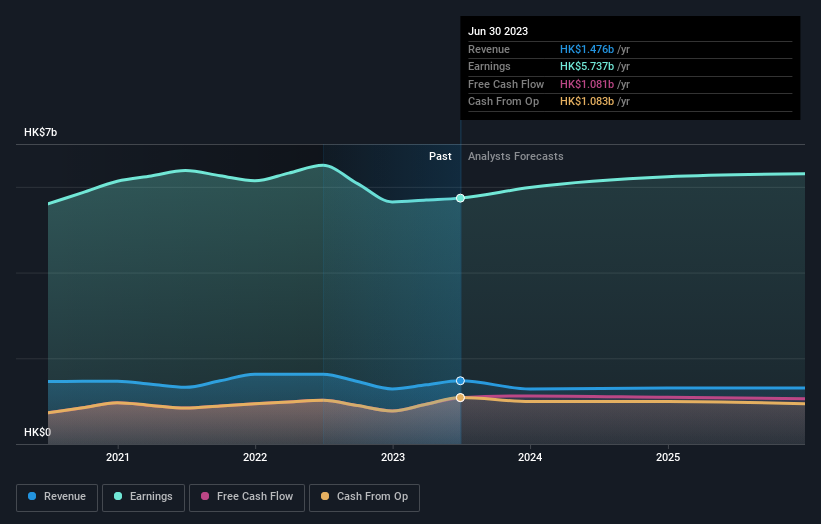Click the HK$7b axis label
Screen dimensions: 821x524
40,132
